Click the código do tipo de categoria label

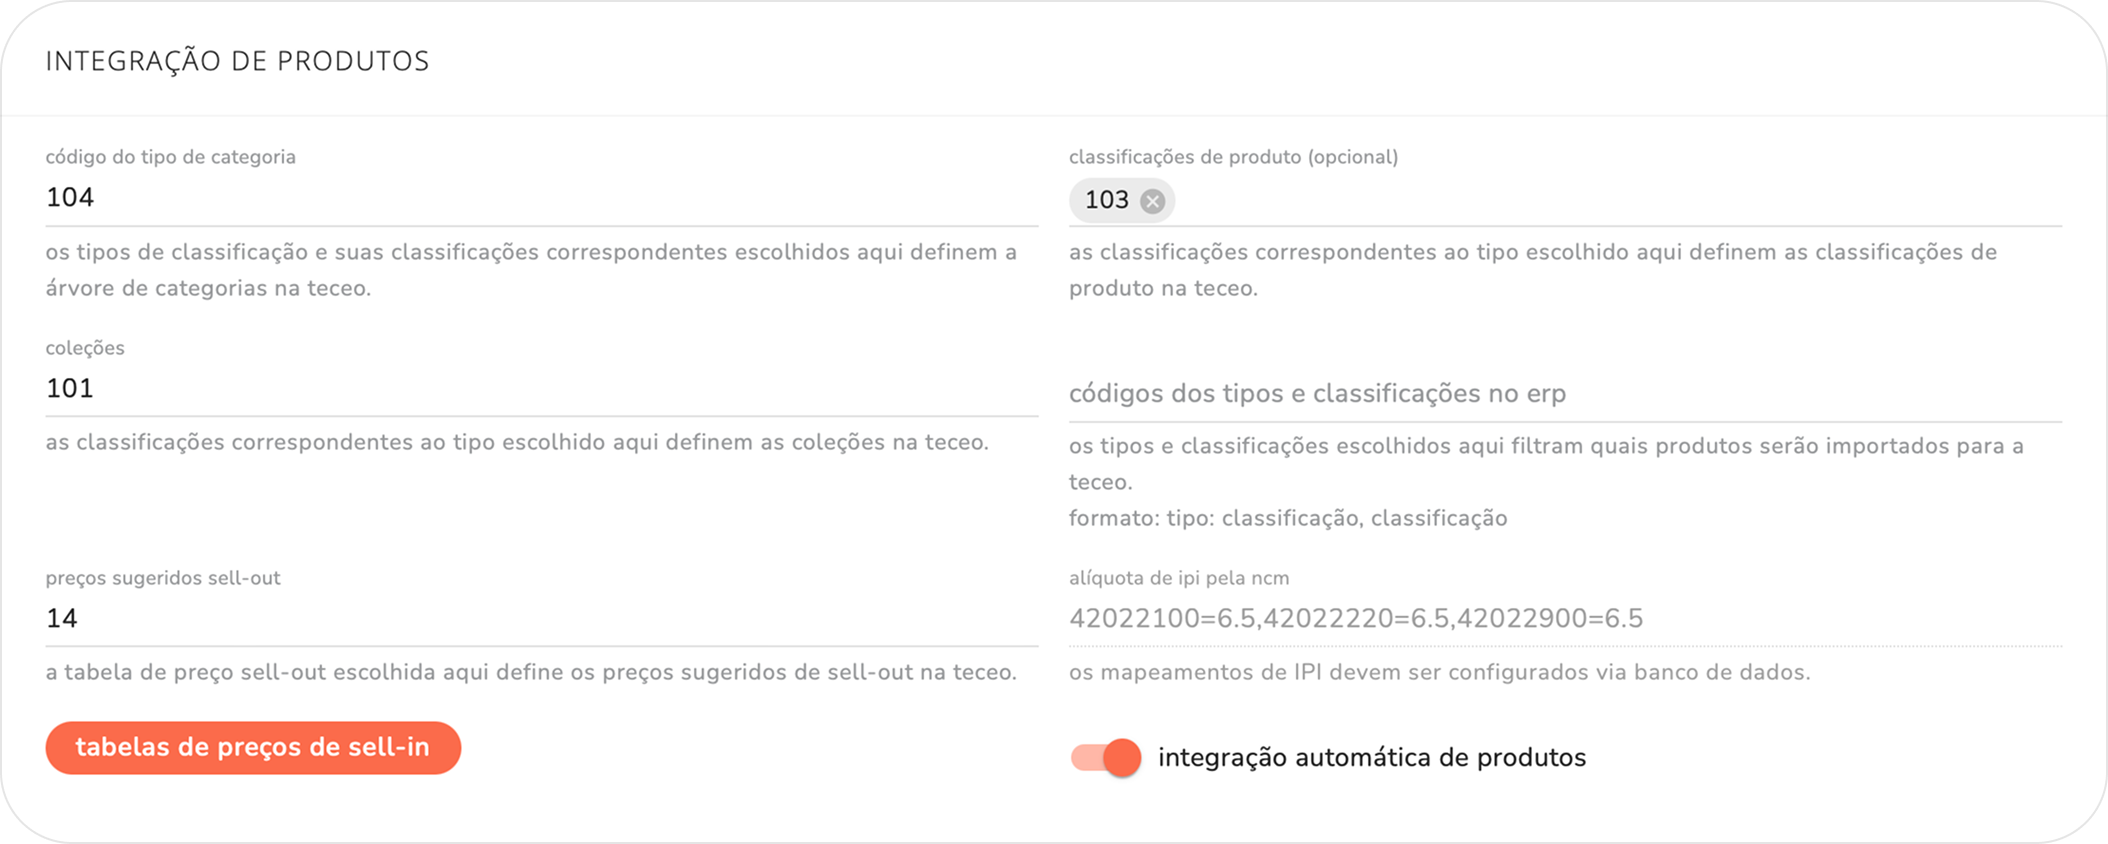(171, 157)
